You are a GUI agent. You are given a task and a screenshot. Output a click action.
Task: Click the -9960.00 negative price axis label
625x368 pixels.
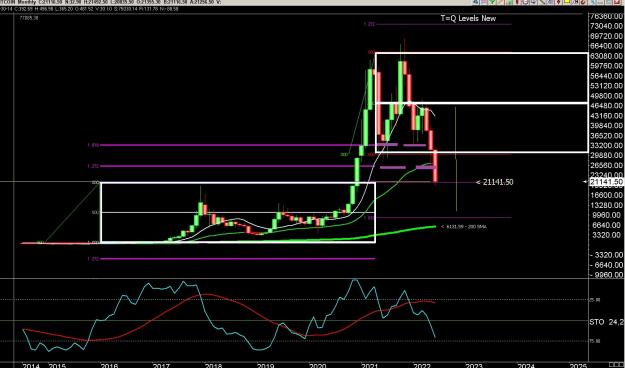(606, 275)
